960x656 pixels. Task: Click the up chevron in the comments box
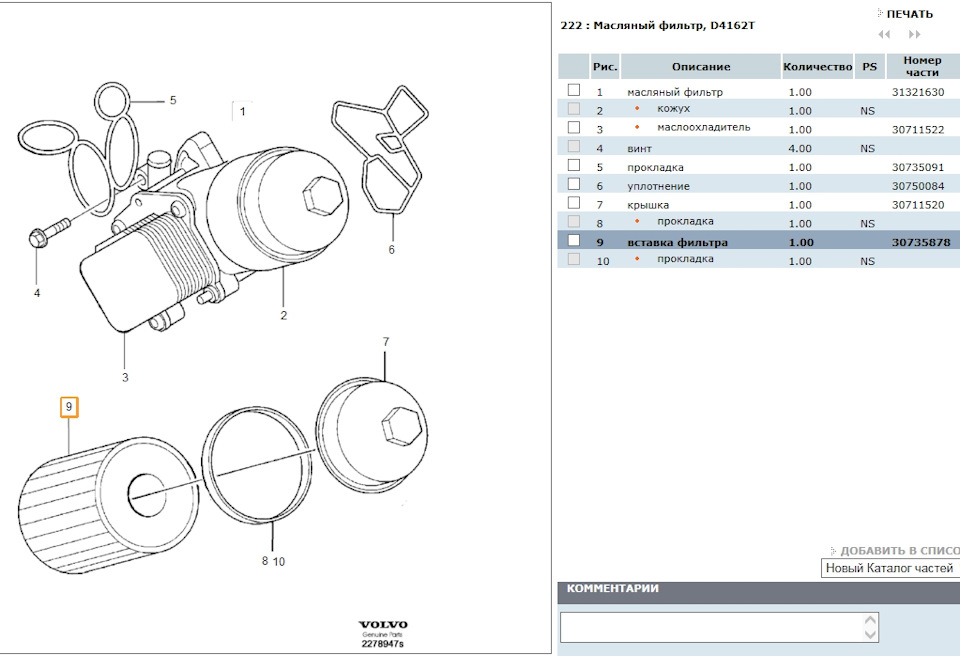pos(869,620)
